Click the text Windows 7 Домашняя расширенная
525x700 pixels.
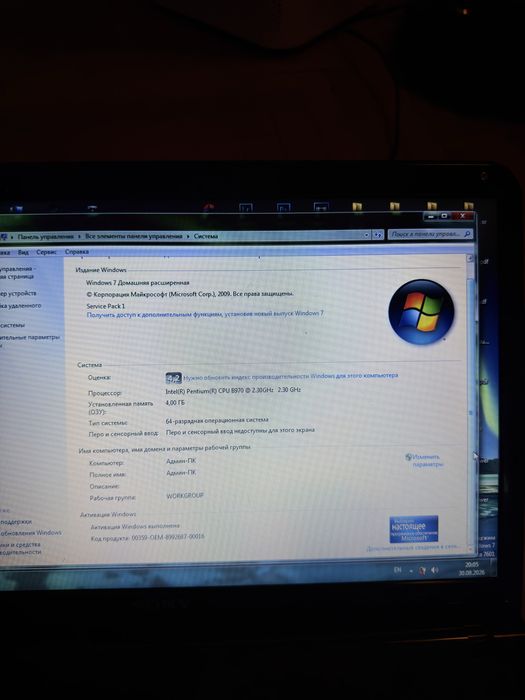coord(138,283)
